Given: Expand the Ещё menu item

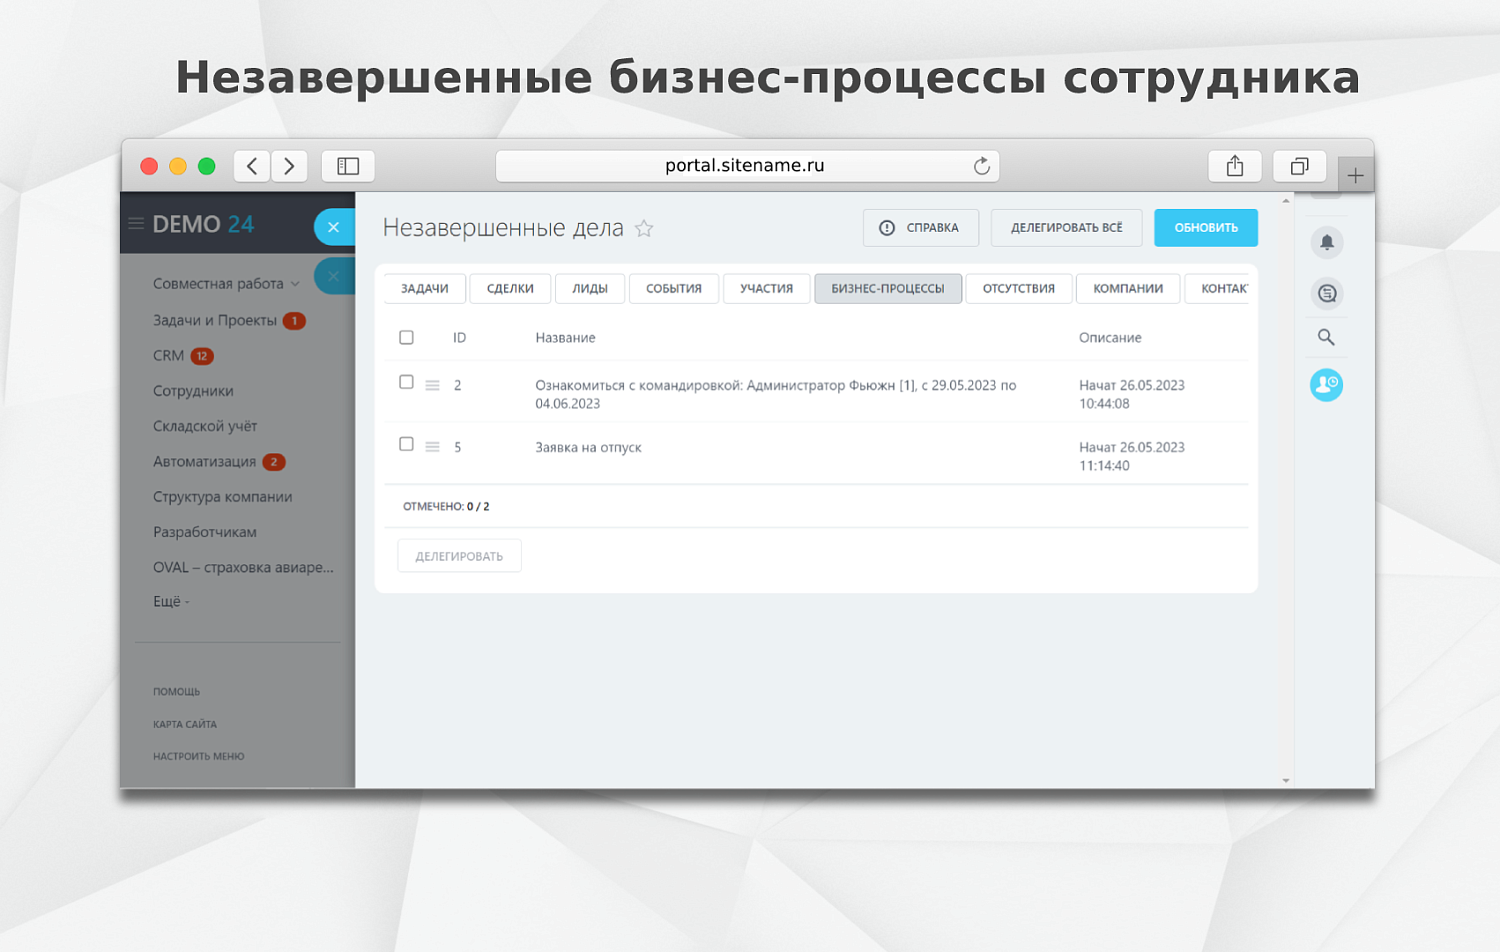Looking at the screenshot, I should [169, 601].
